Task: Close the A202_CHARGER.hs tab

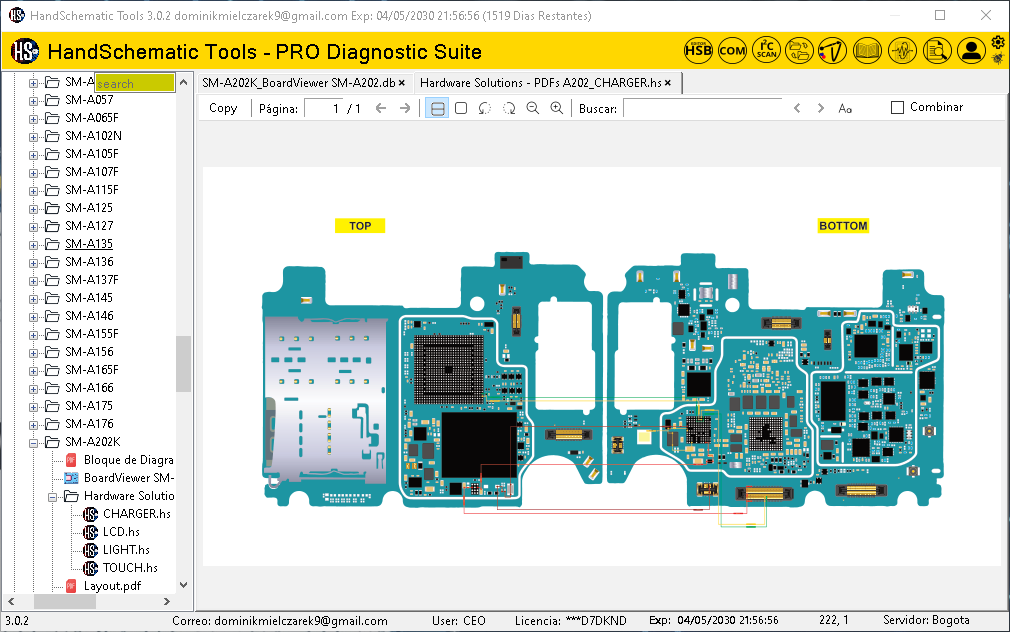Action: 668,82
